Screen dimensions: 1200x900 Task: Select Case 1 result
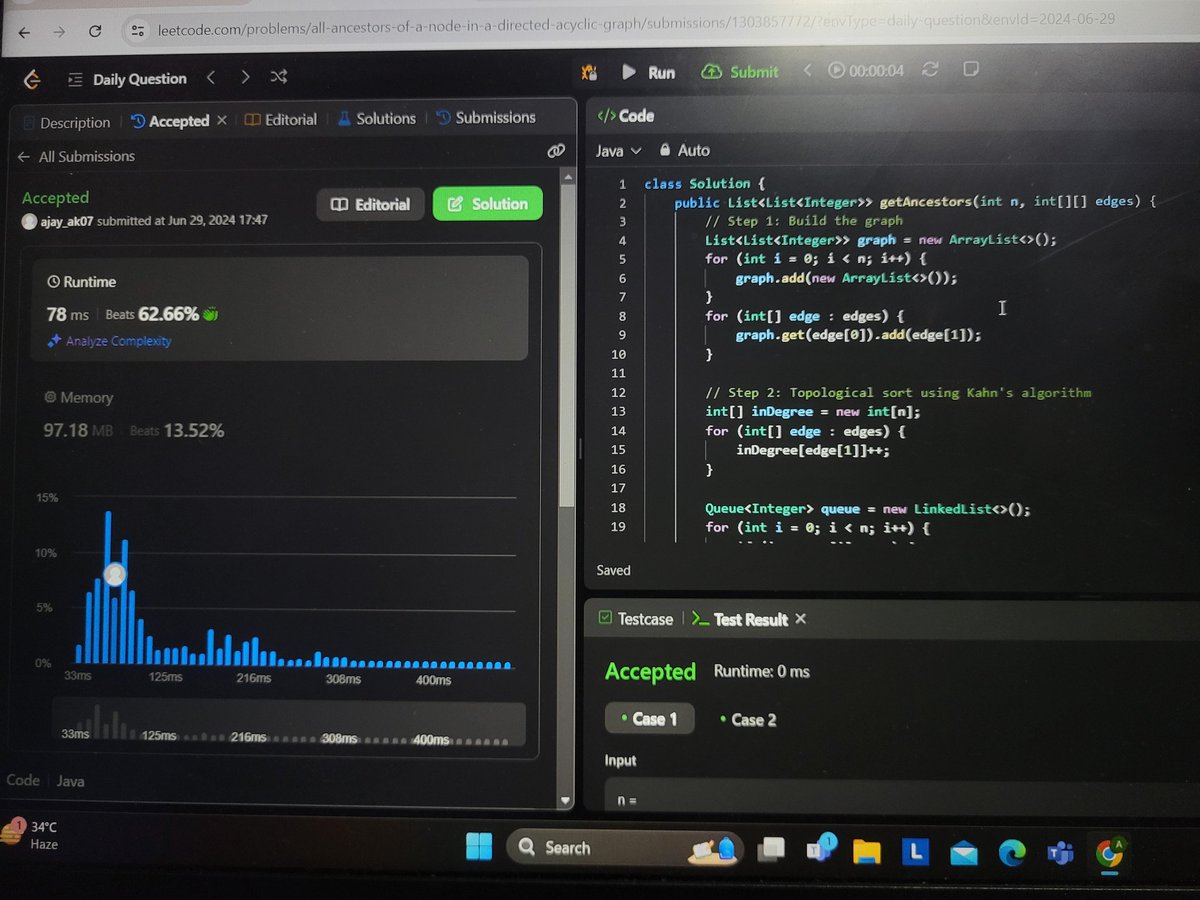649,719
